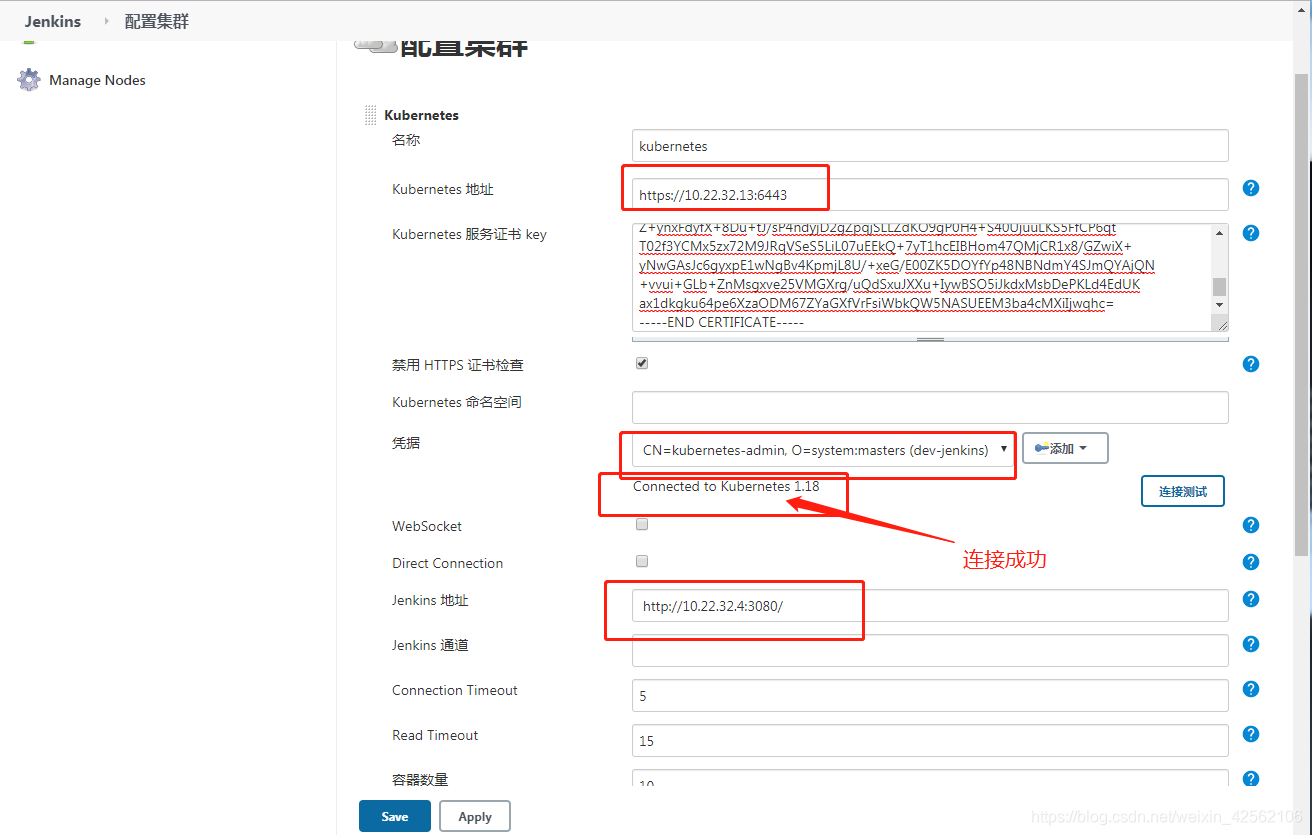Click the Kubernetes section heading
1312x835 pixels.
tap(421, 115)
